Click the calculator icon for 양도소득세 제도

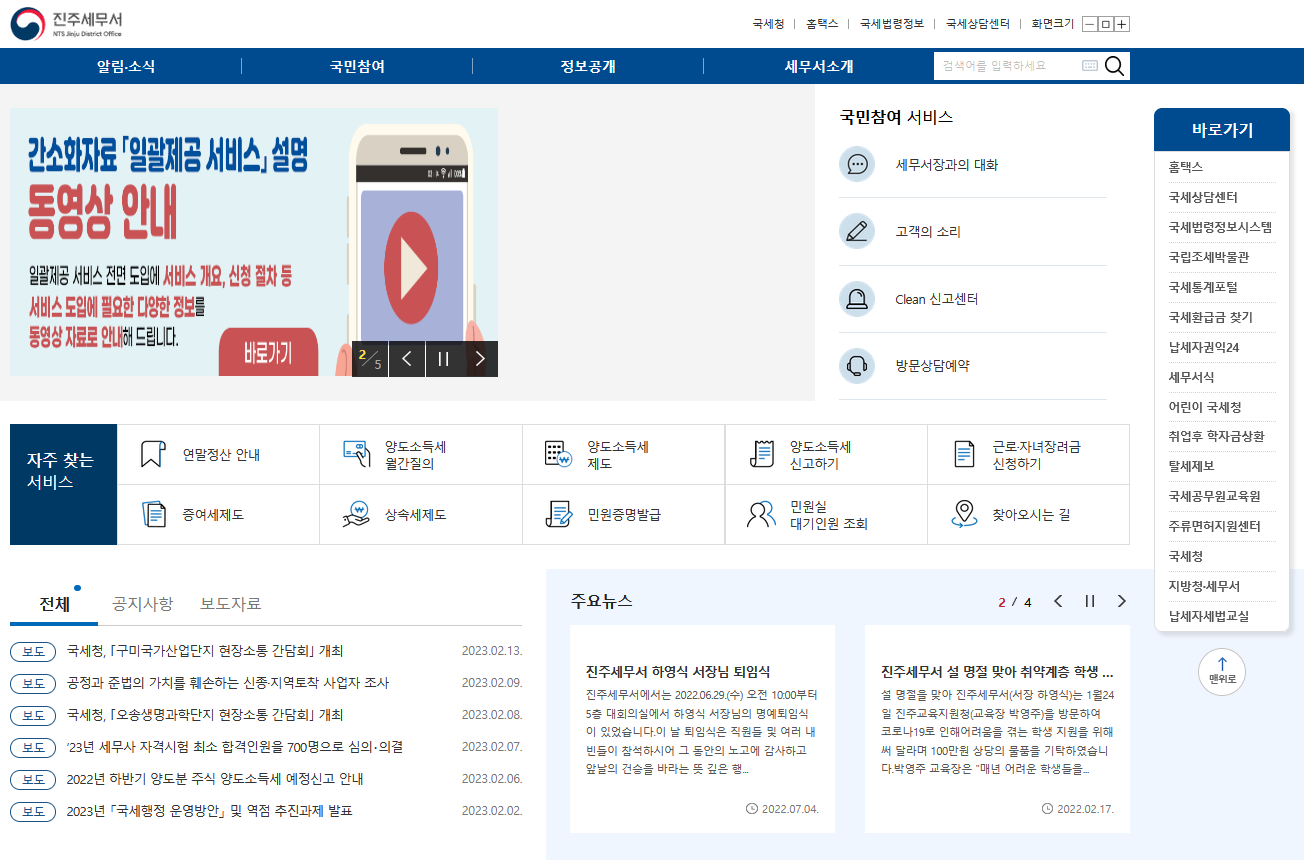pyautogui.click(x=558, y=454)
